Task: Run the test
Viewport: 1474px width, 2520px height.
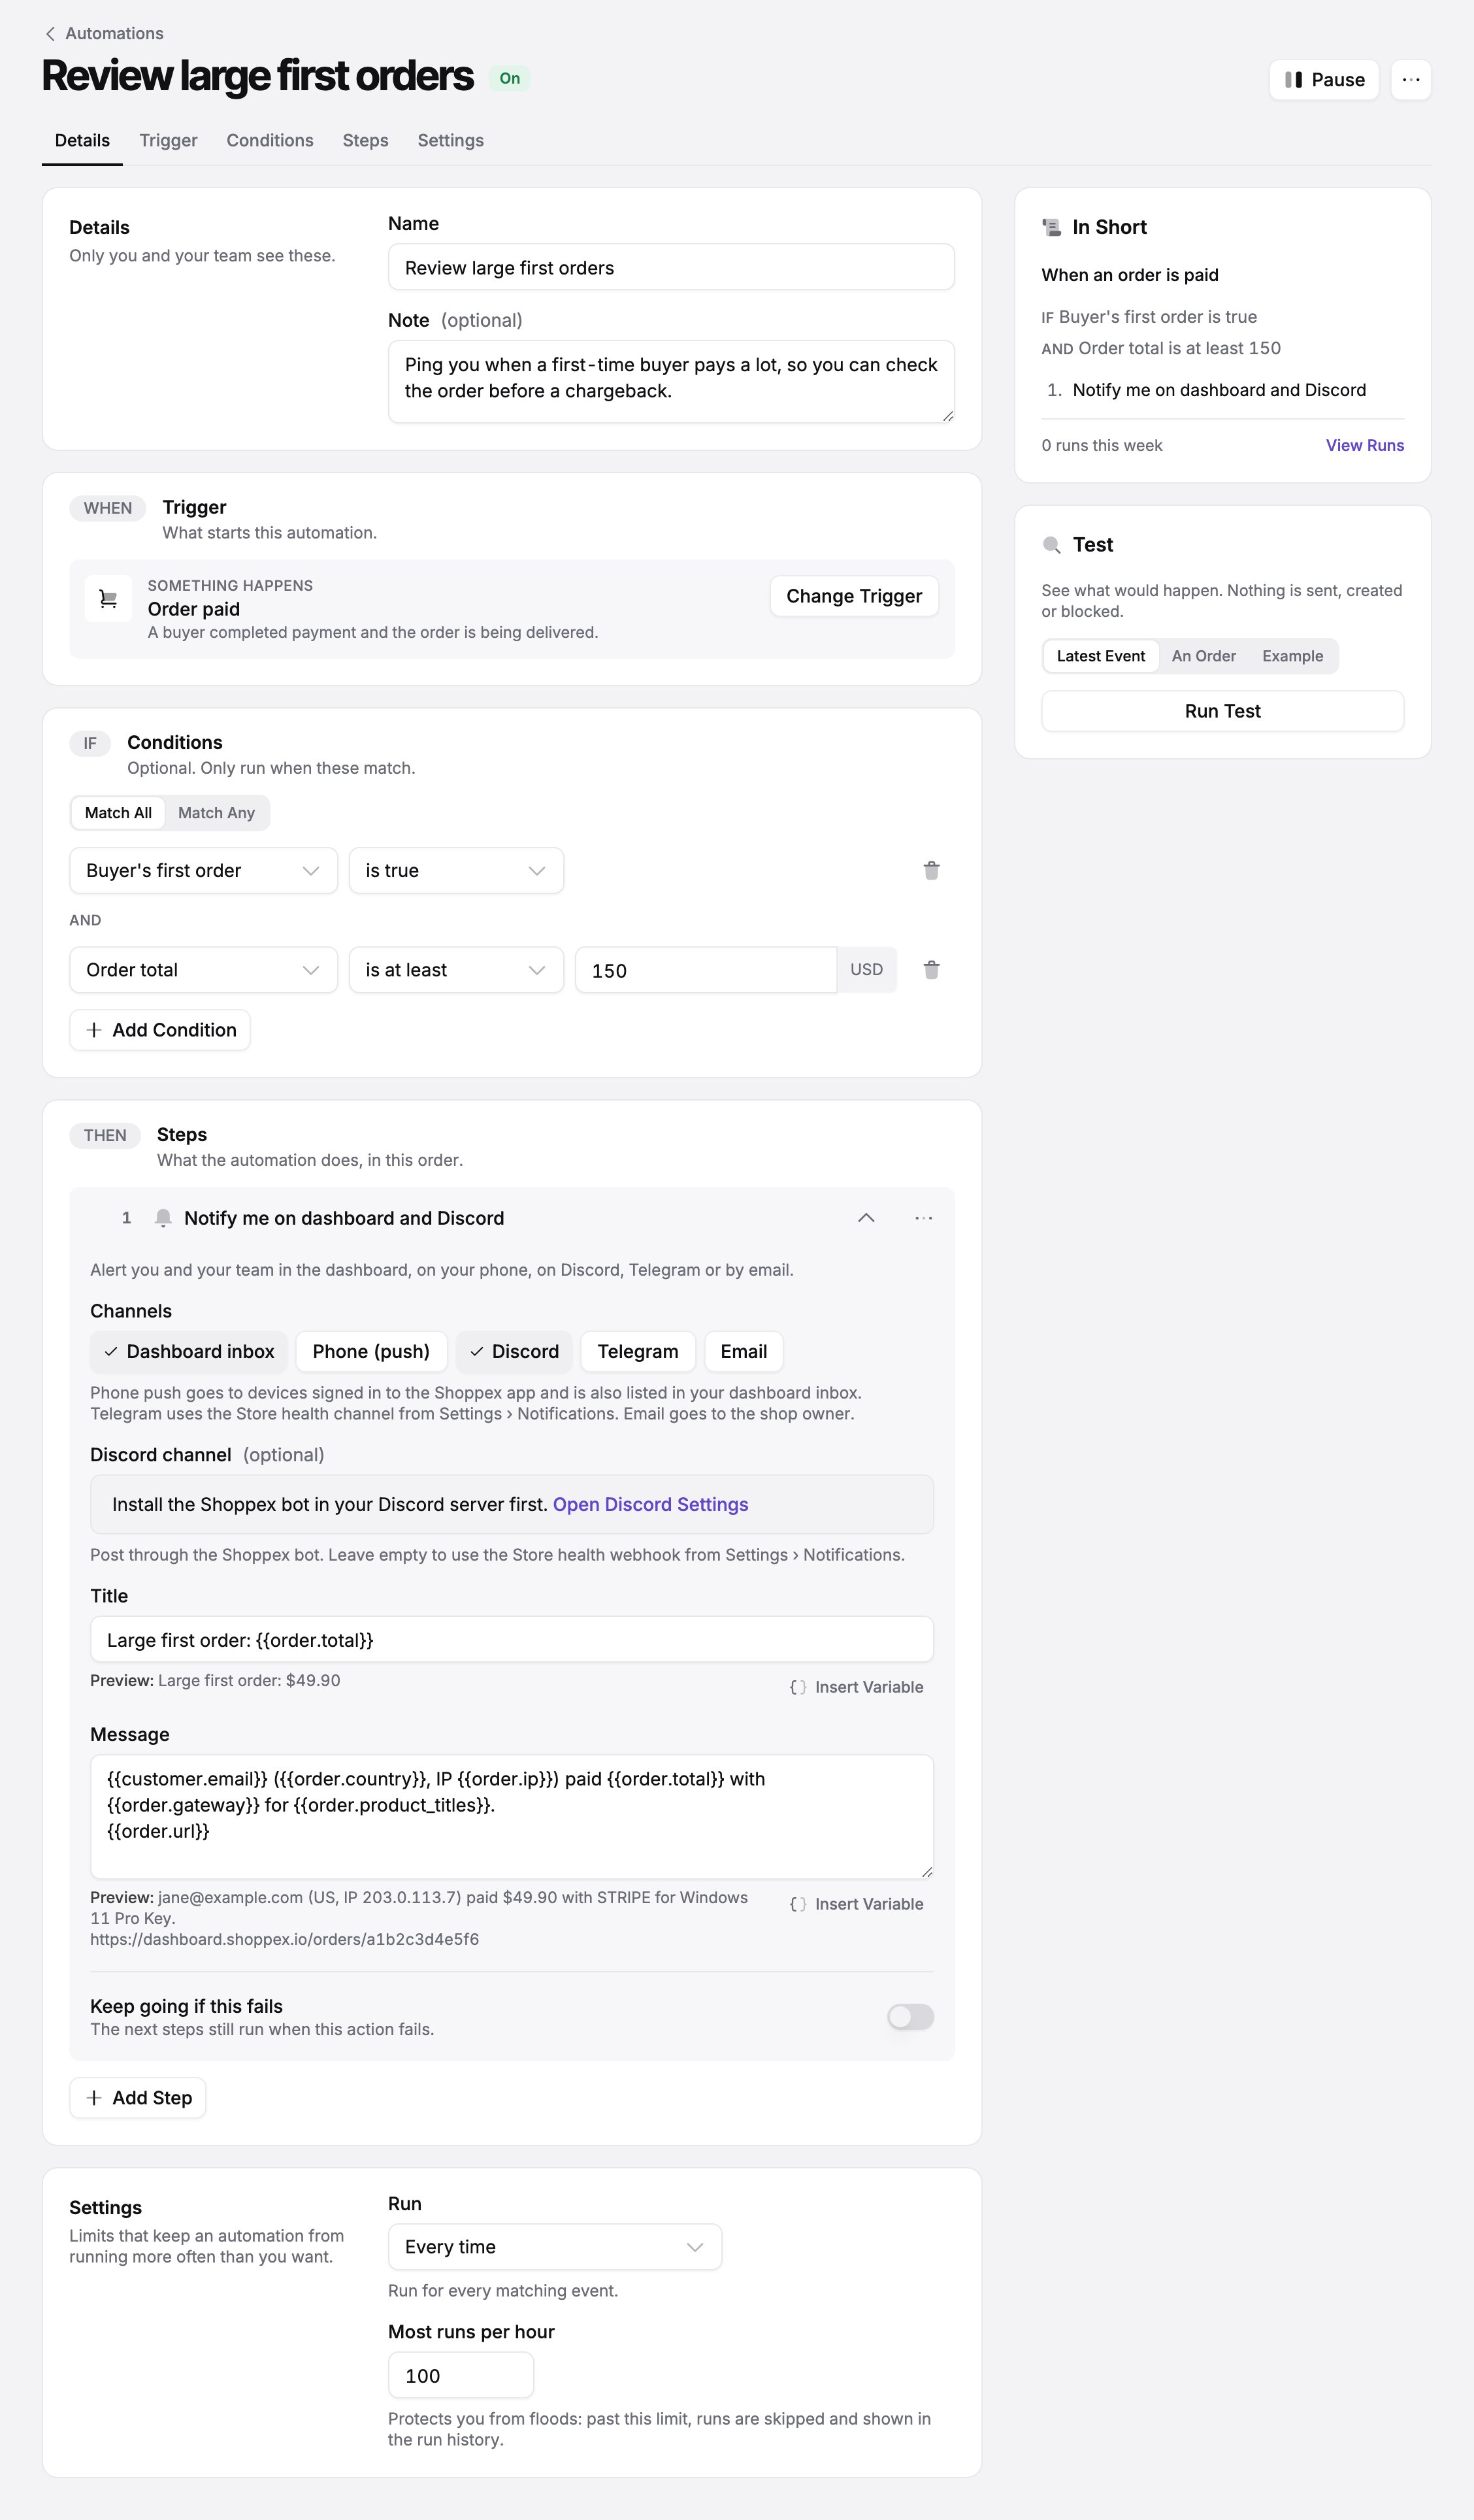Action: click(1222, 711)
